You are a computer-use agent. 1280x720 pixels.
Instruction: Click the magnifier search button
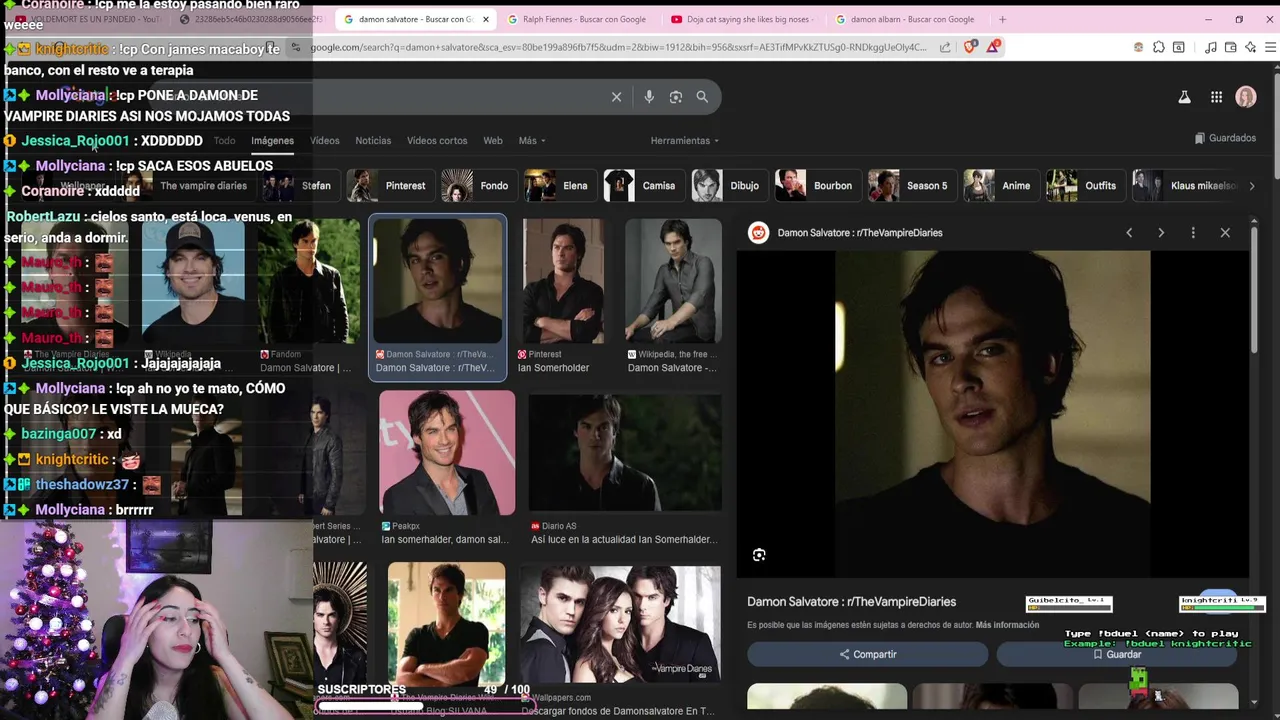702,97
